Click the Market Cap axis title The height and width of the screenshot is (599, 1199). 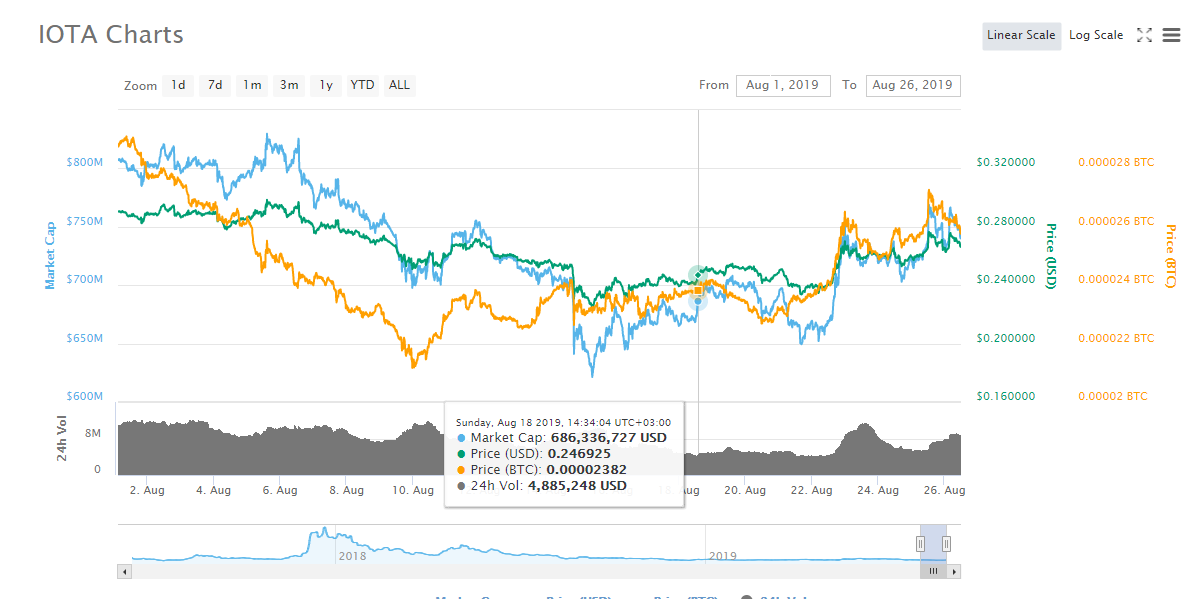[x=50, y=256]
